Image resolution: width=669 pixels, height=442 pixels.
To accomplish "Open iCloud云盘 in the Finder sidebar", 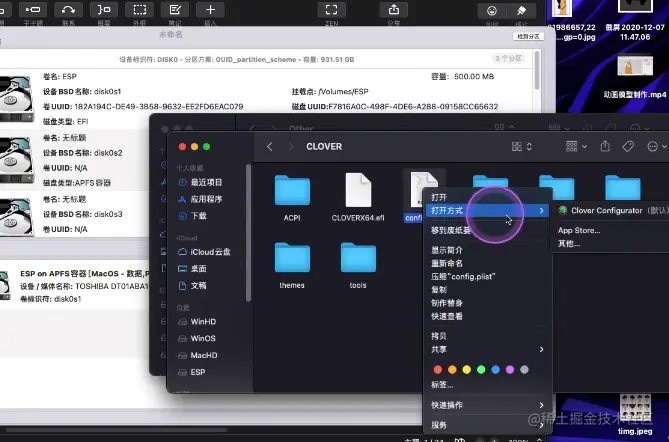I will [210, 252].
